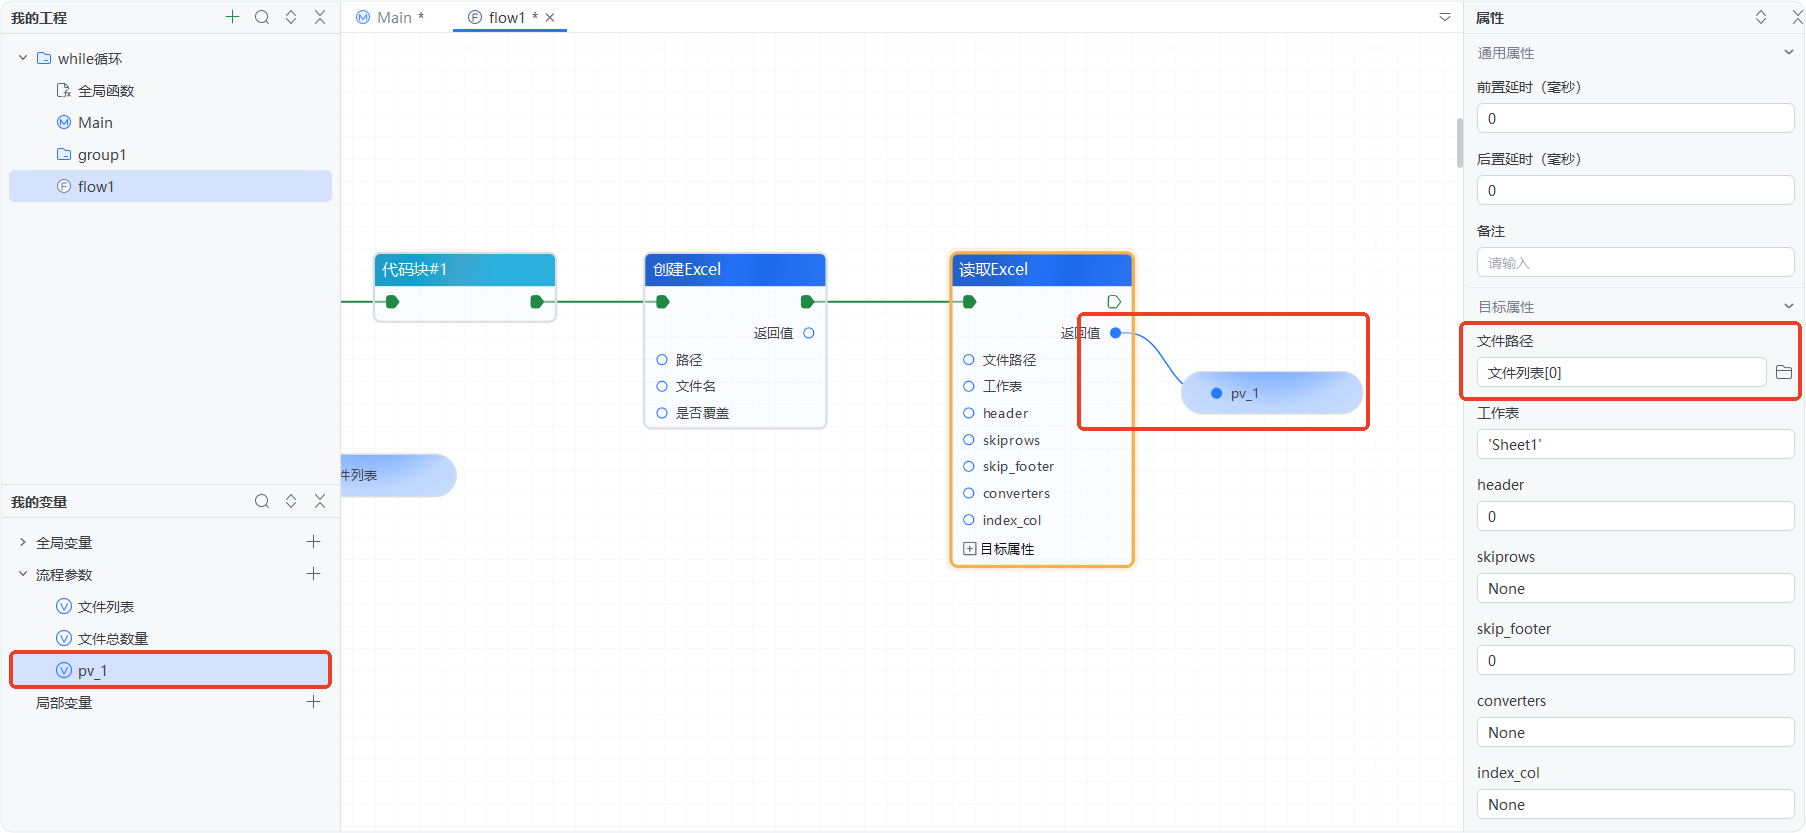Browse folder icon next to 文件路径
The image size is (1806, 833).
[x=1784, y=372]
